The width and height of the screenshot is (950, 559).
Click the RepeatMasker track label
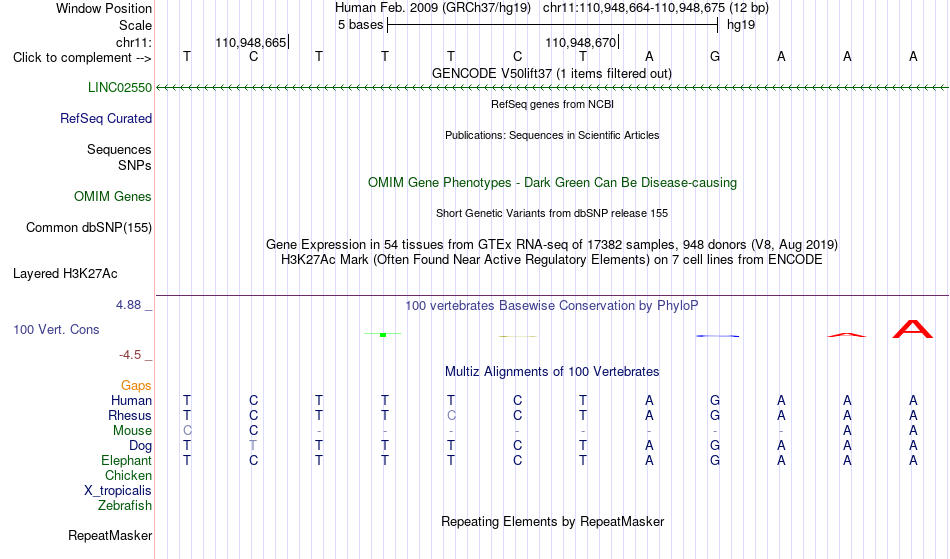pyautogui.click(x=110, y=535)
